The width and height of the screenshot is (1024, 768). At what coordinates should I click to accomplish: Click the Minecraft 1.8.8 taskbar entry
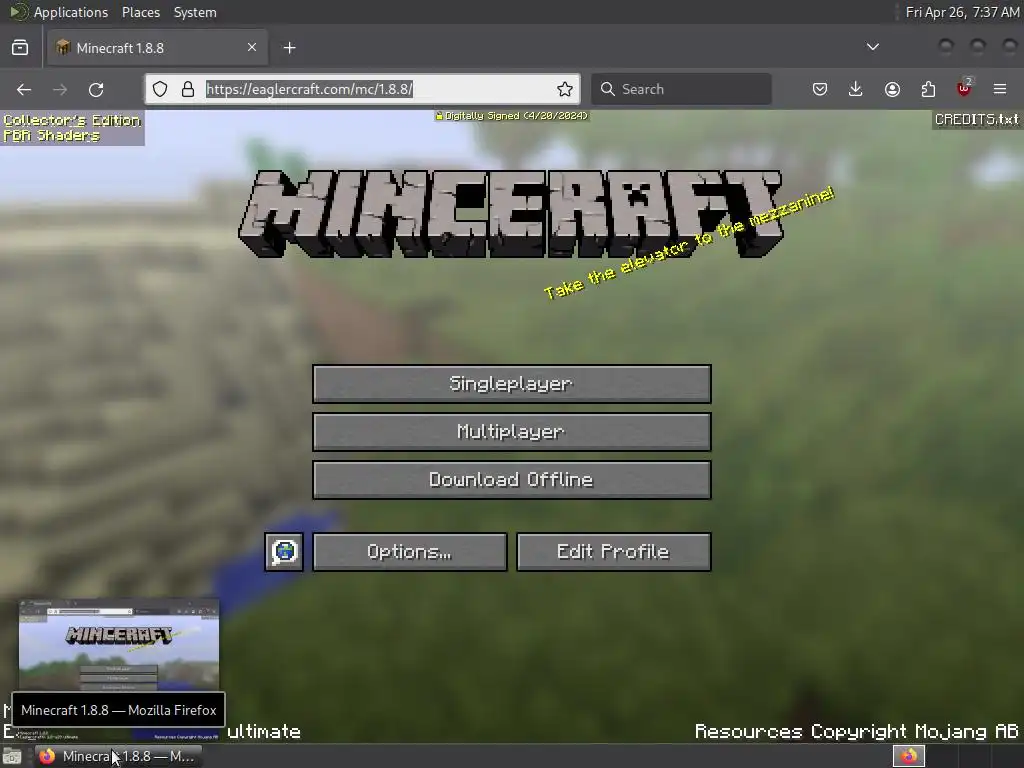click(x=118, y=756)
